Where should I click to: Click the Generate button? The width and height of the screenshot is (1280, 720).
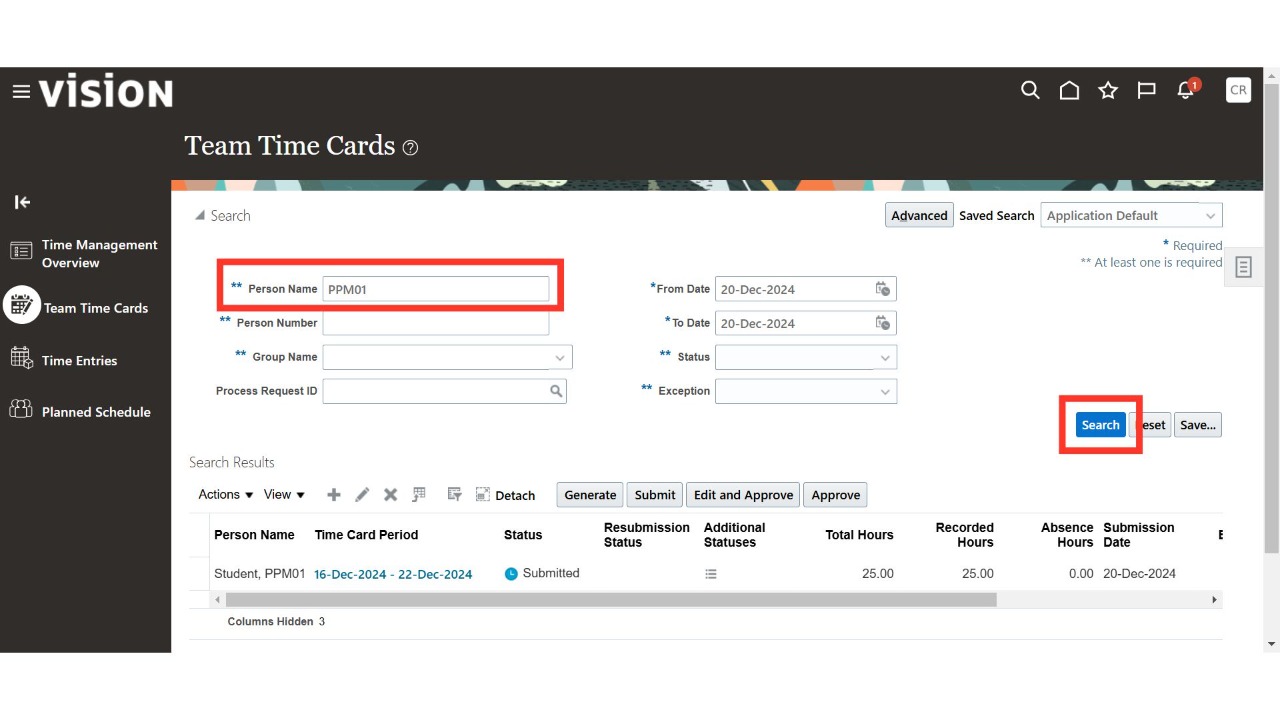590,495
